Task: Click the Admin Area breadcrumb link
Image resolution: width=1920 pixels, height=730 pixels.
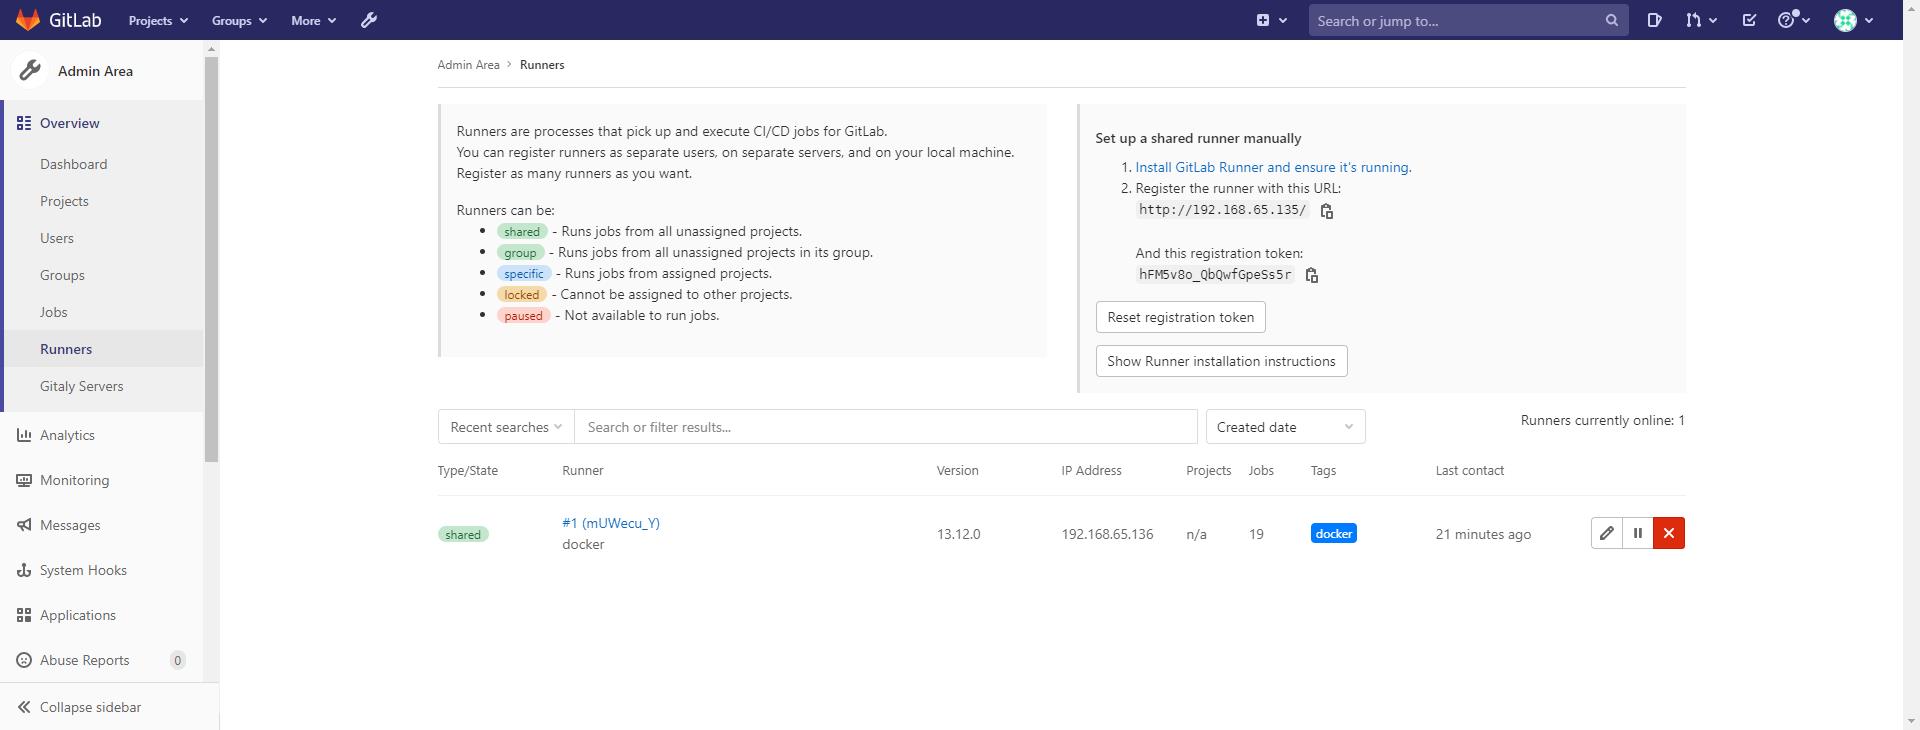Action: coord(468,65)
